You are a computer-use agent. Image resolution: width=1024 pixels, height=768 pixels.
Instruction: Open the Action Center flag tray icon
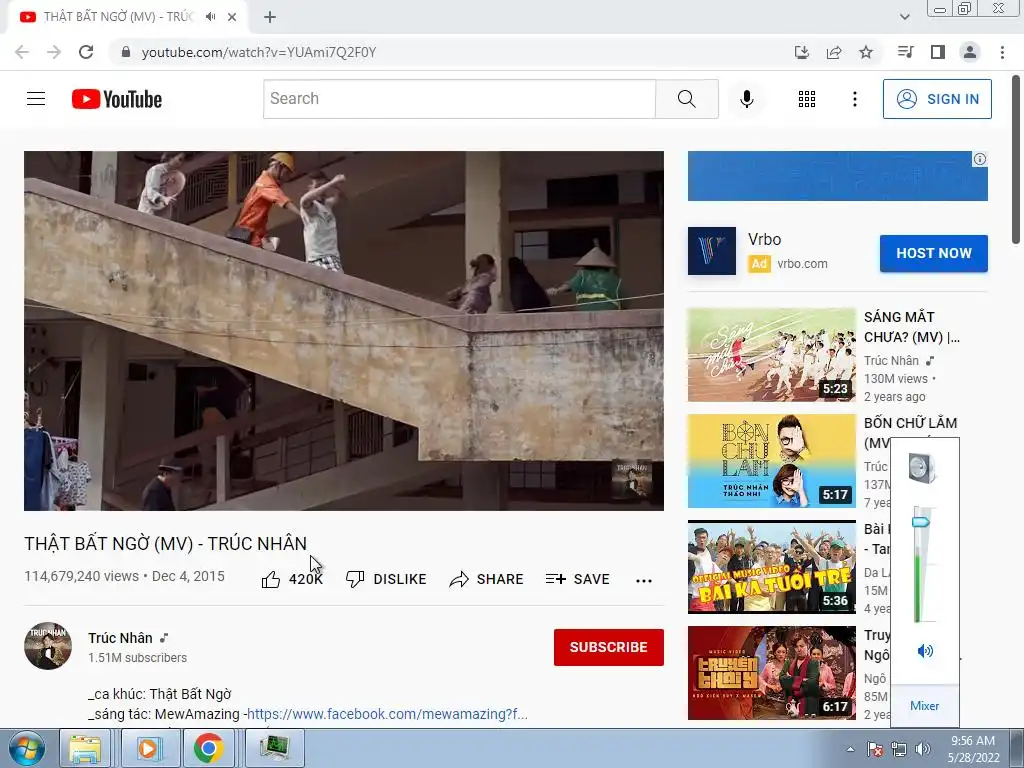pyautogui.click(x=875, y=749)
